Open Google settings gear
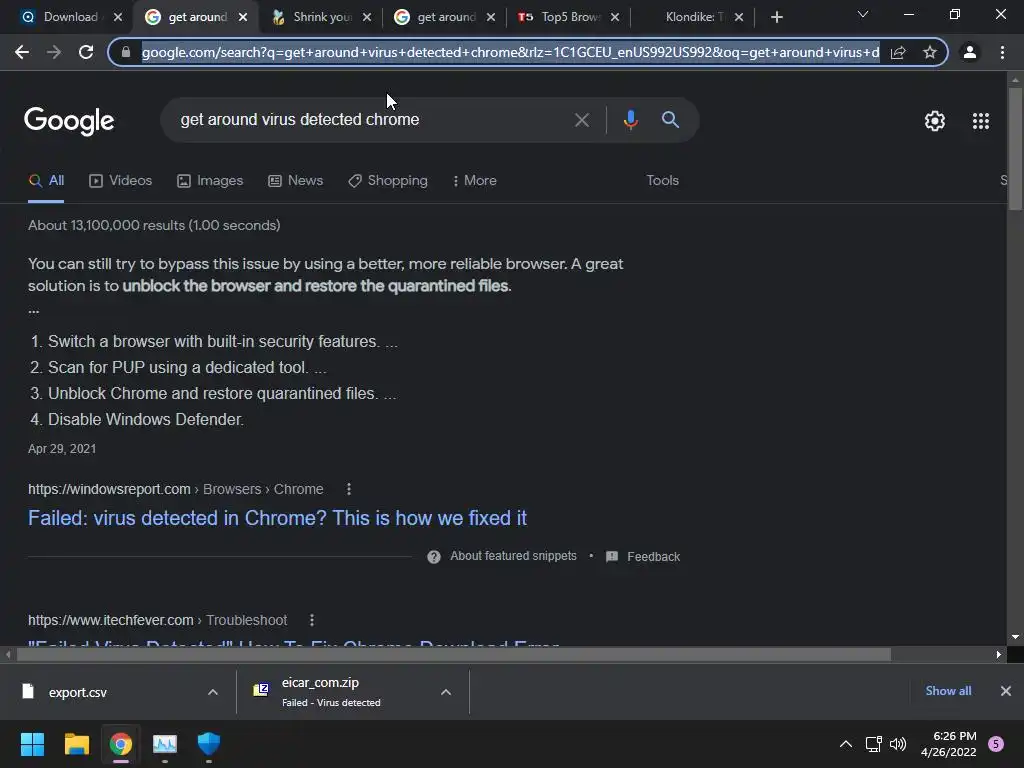 [x=935, y=121]
